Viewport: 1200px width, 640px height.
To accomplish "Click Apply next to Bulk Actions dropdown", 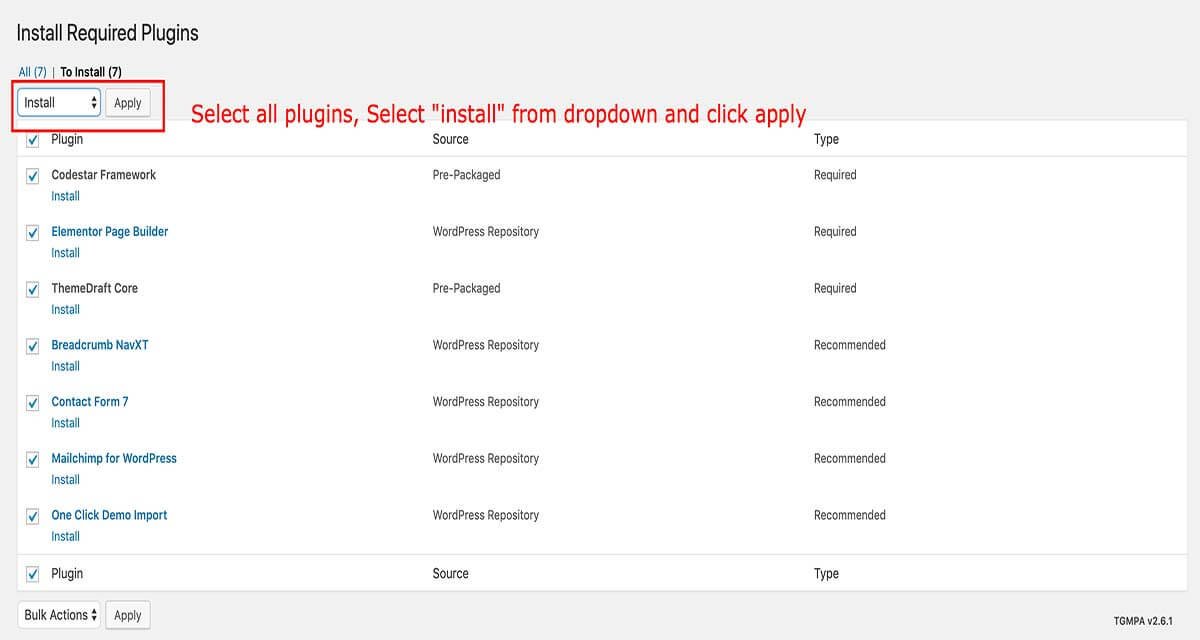I will tap(128, 615).
